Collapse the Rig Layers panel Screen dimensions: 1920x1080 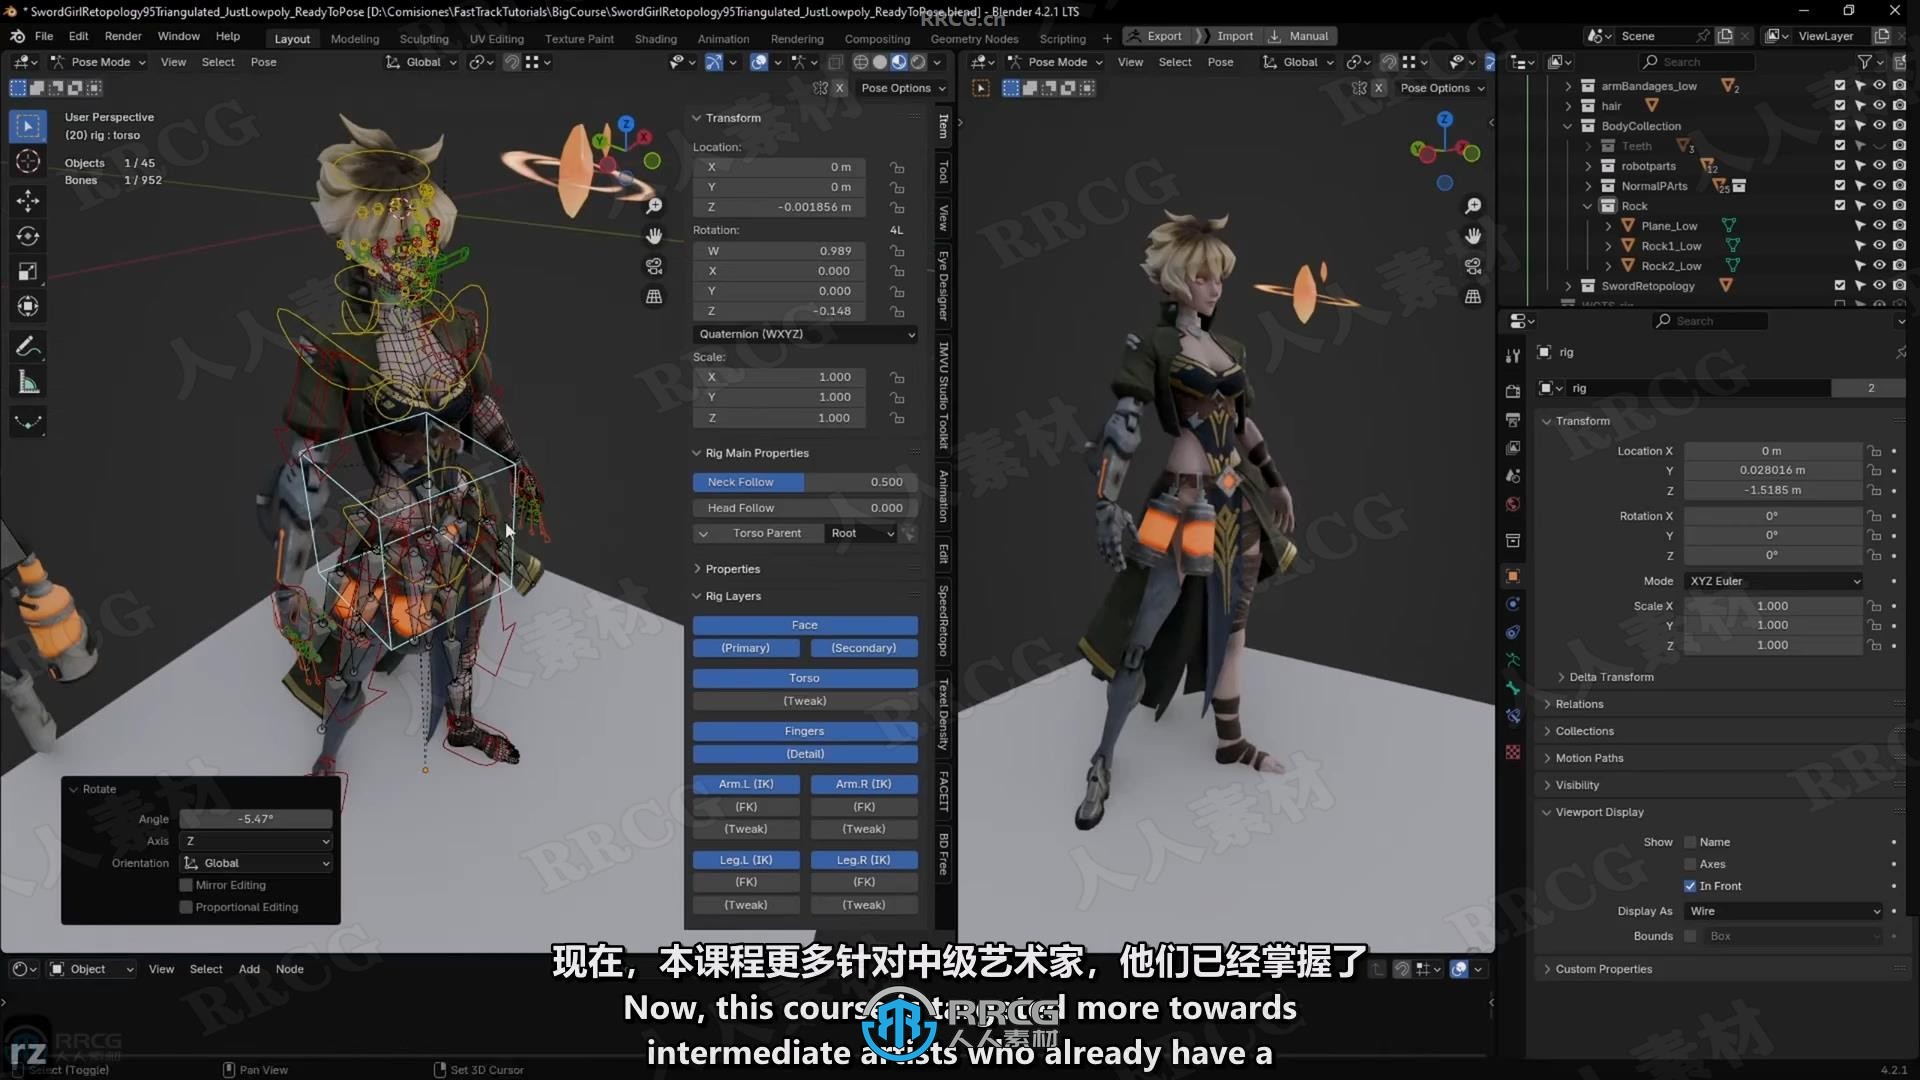coord(732,596)
